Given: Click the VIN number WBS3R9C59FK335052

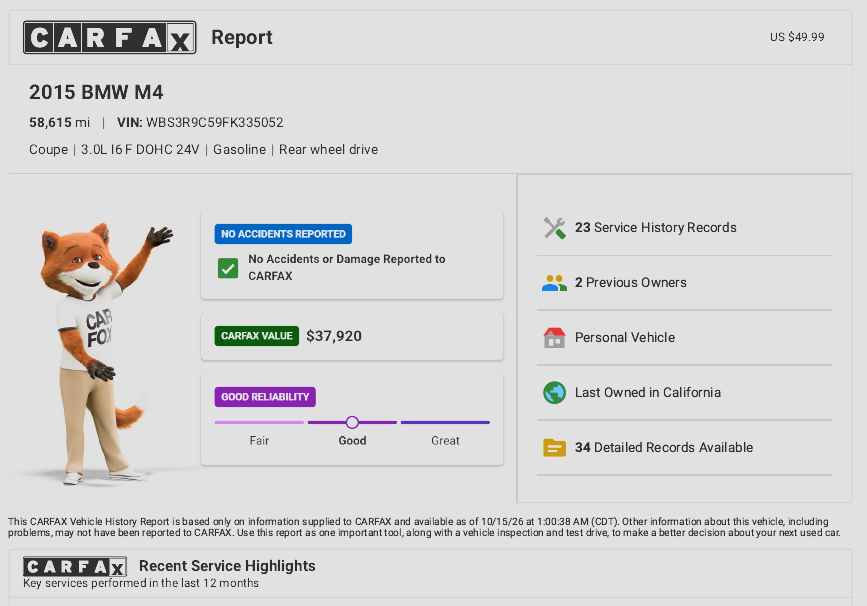Looking at the screenshot, I should pos(215,122).
